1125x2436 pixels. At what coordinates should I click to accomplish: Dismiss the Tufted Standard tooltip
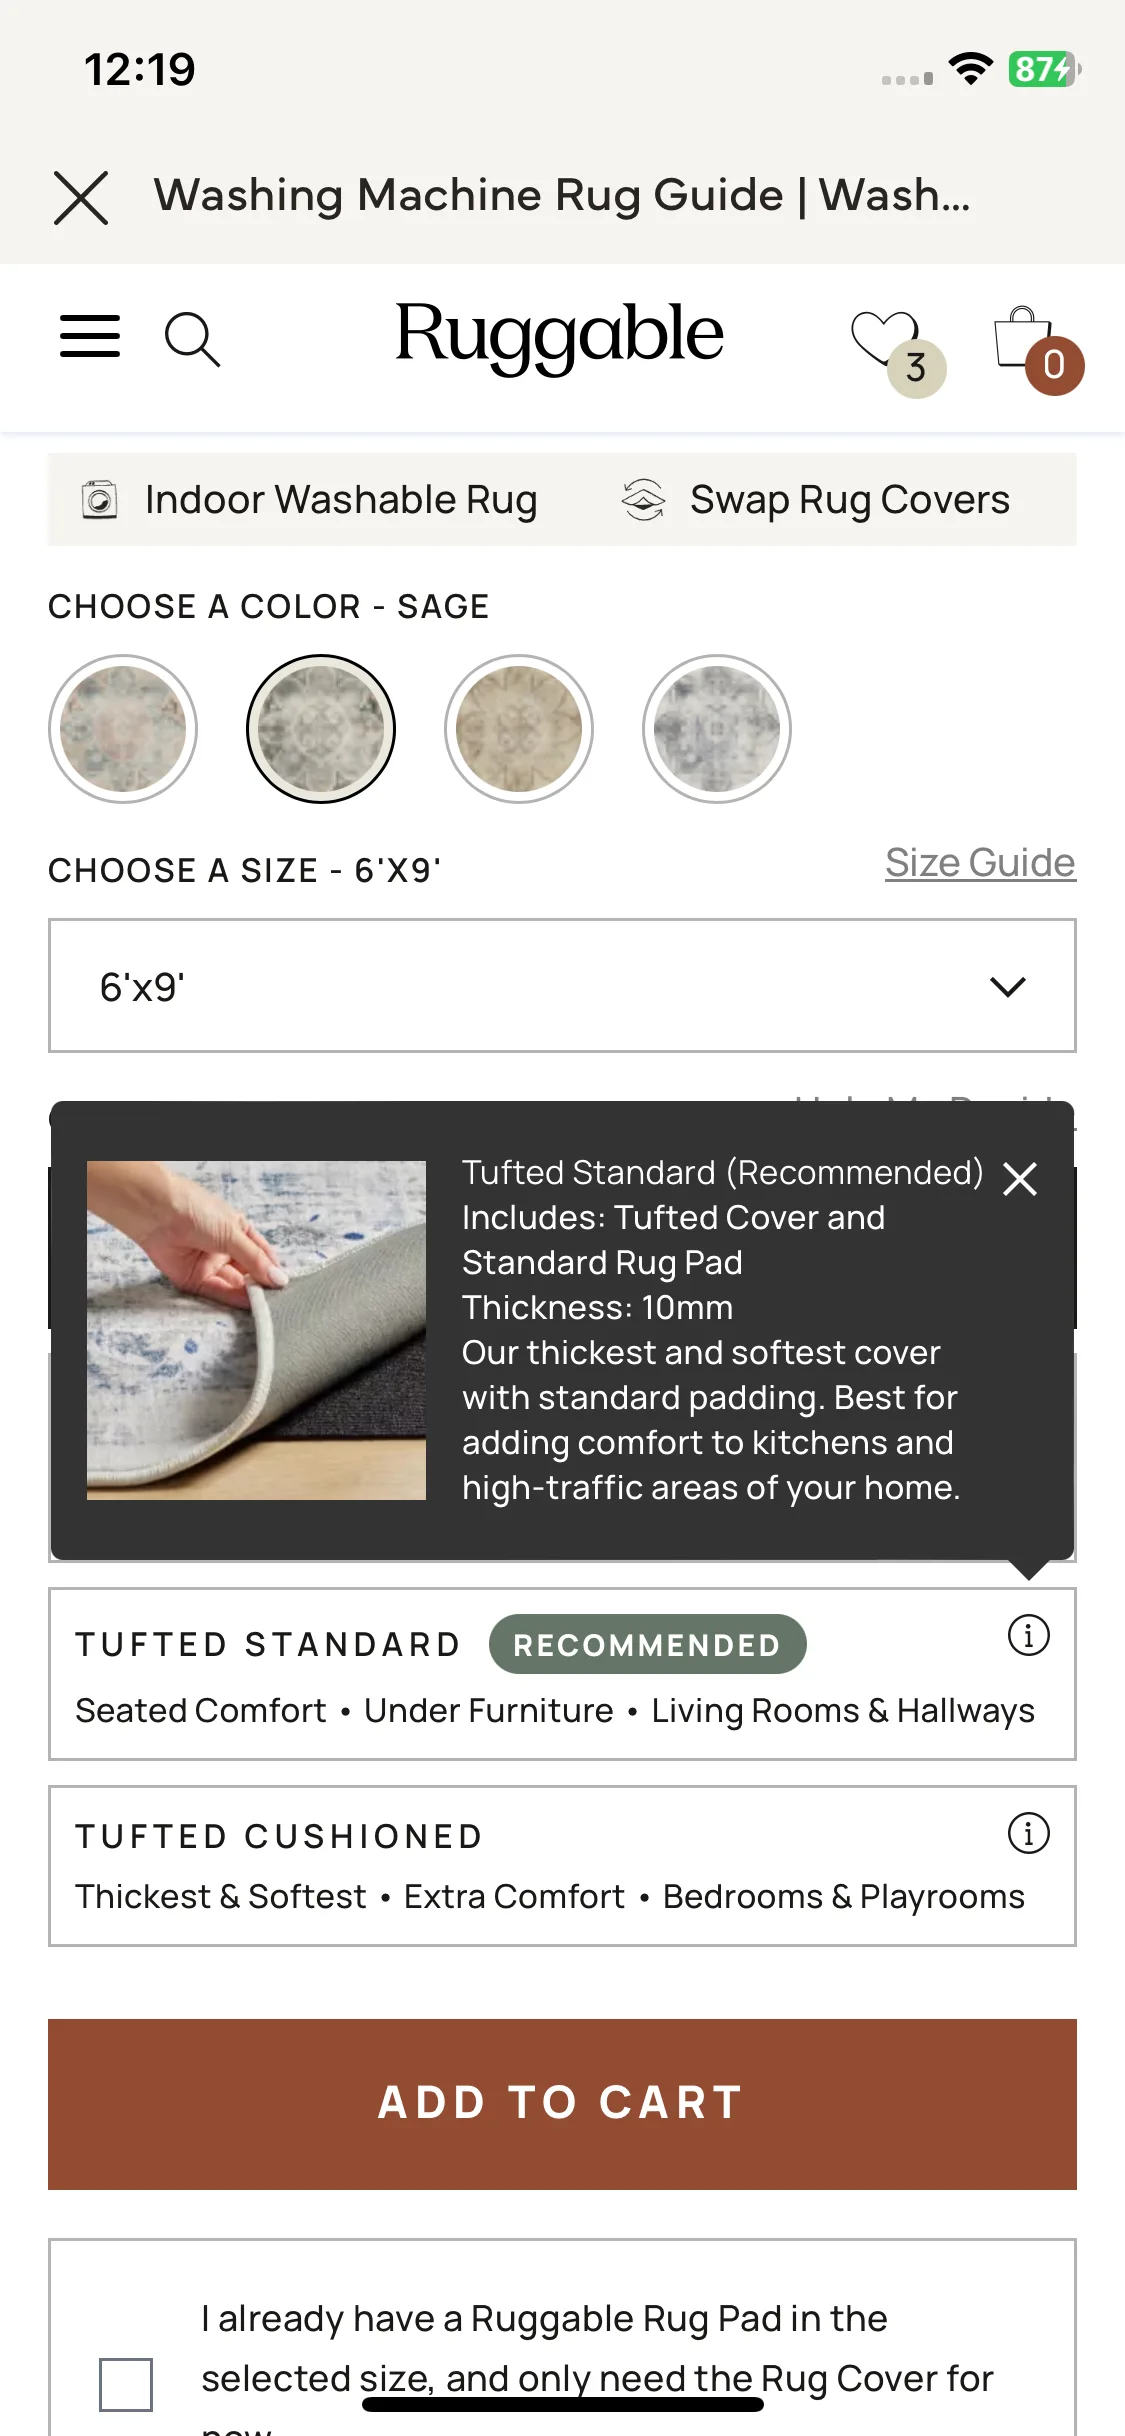click(1020, 1178)
